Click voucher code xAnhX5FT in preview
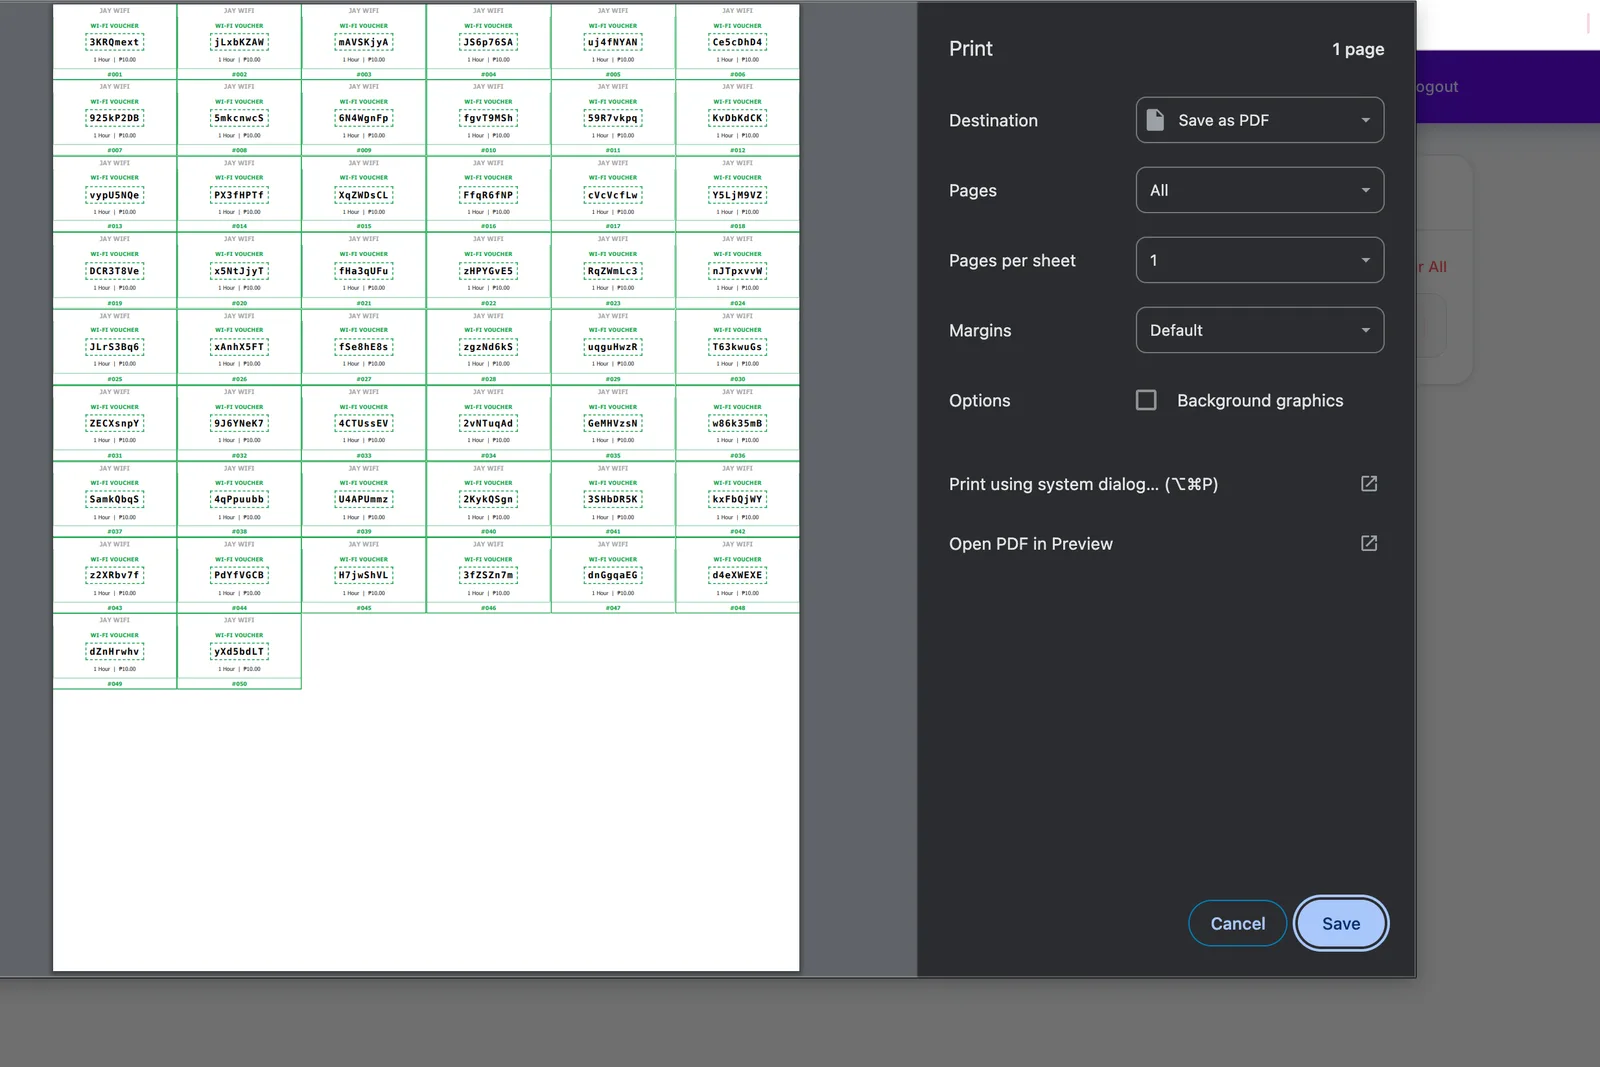This screenshot has width=1600, height=1067. tap(239, 347)
